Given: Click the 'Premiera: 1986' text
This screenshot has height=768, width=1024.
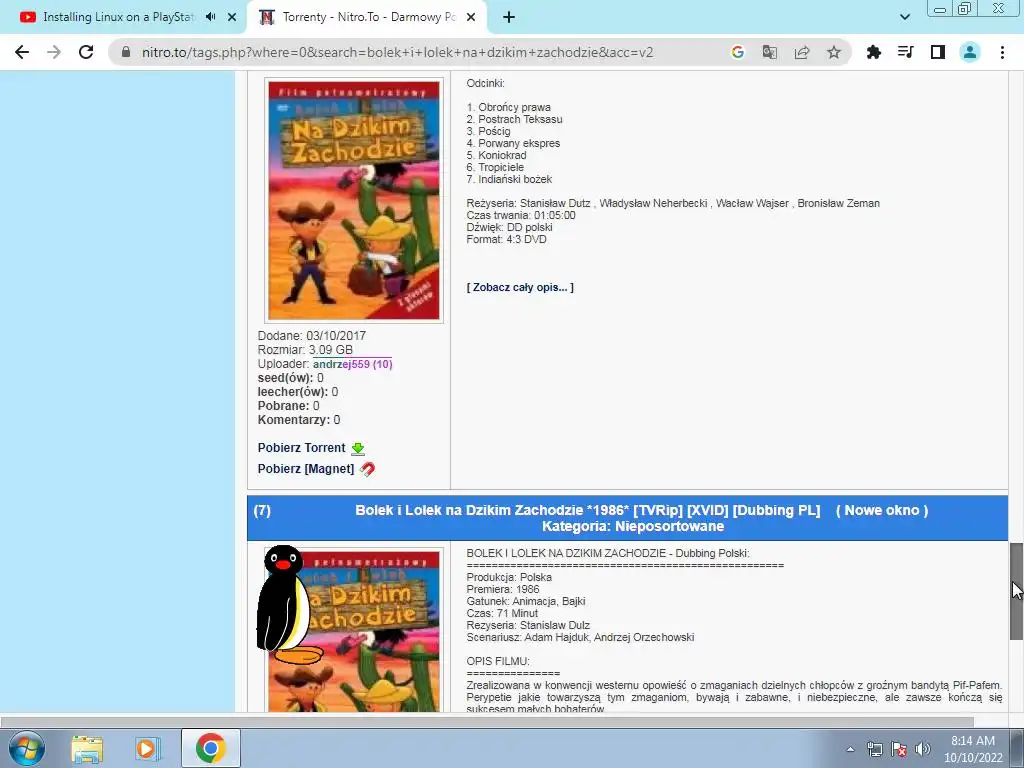Looking at the screenshot, I should click(503, 589).
